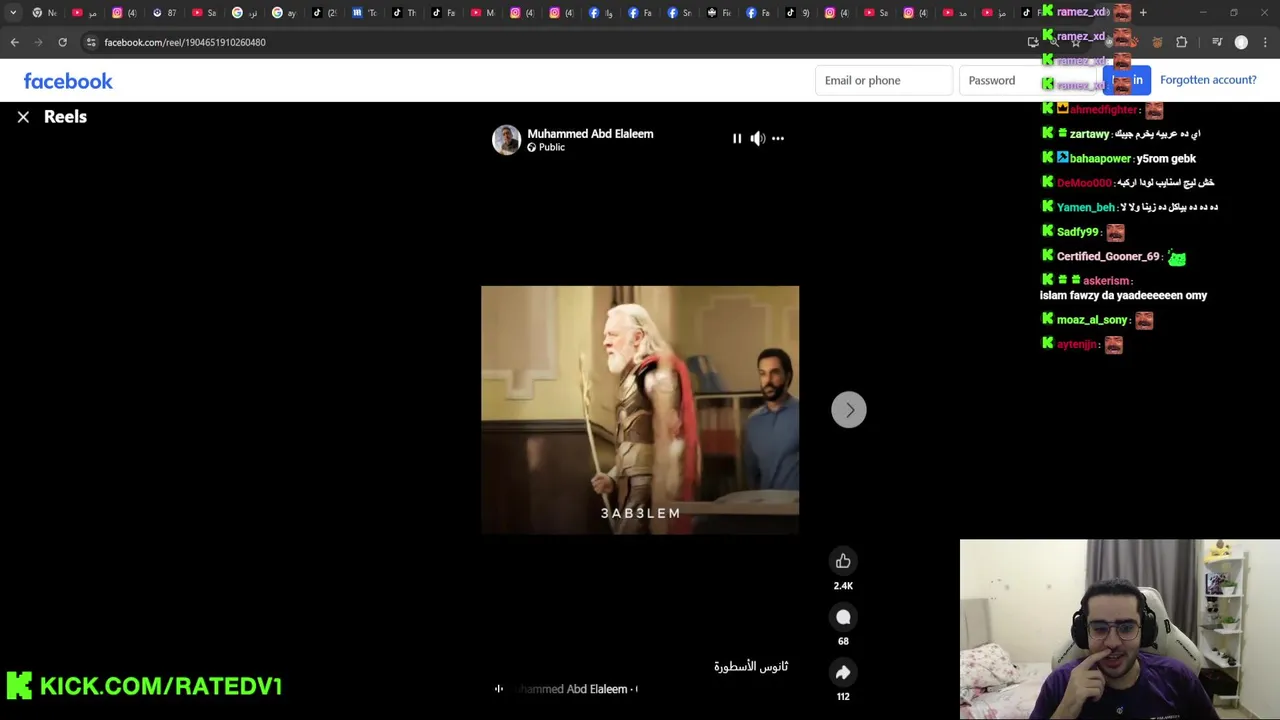This screenshot has width=1280, height=720.
Task: Go back with the browser back arrow
Action: pos(15,42)
